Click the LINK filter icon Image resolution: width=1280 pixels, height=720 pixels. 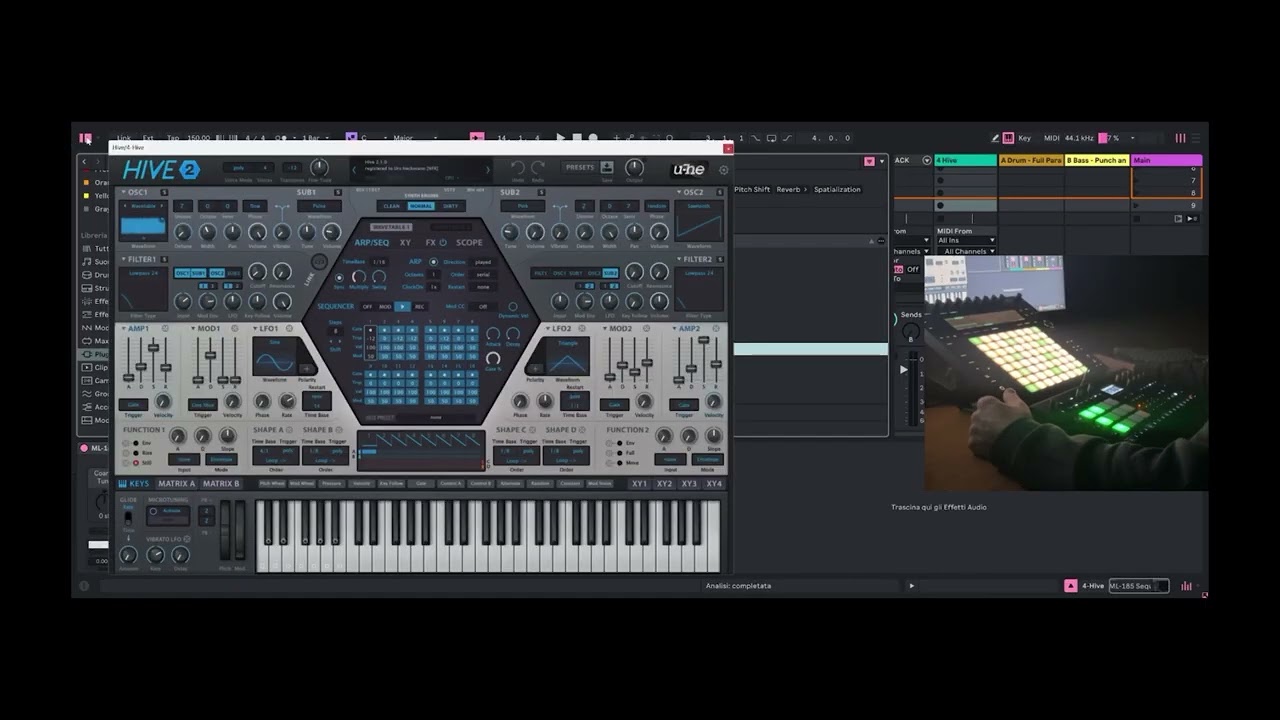(319, 262)
